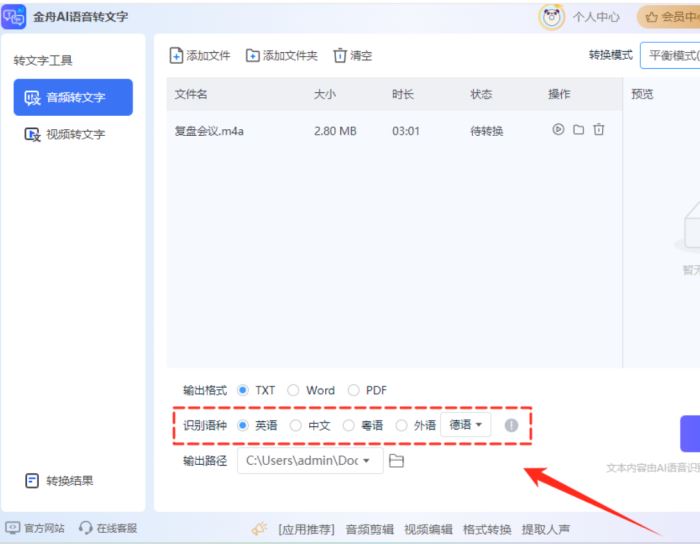The width and height of the screenshot is (700, 544).
Task: Open the 转换模式 平衡模式 dropdown
Action: [670, 55]
